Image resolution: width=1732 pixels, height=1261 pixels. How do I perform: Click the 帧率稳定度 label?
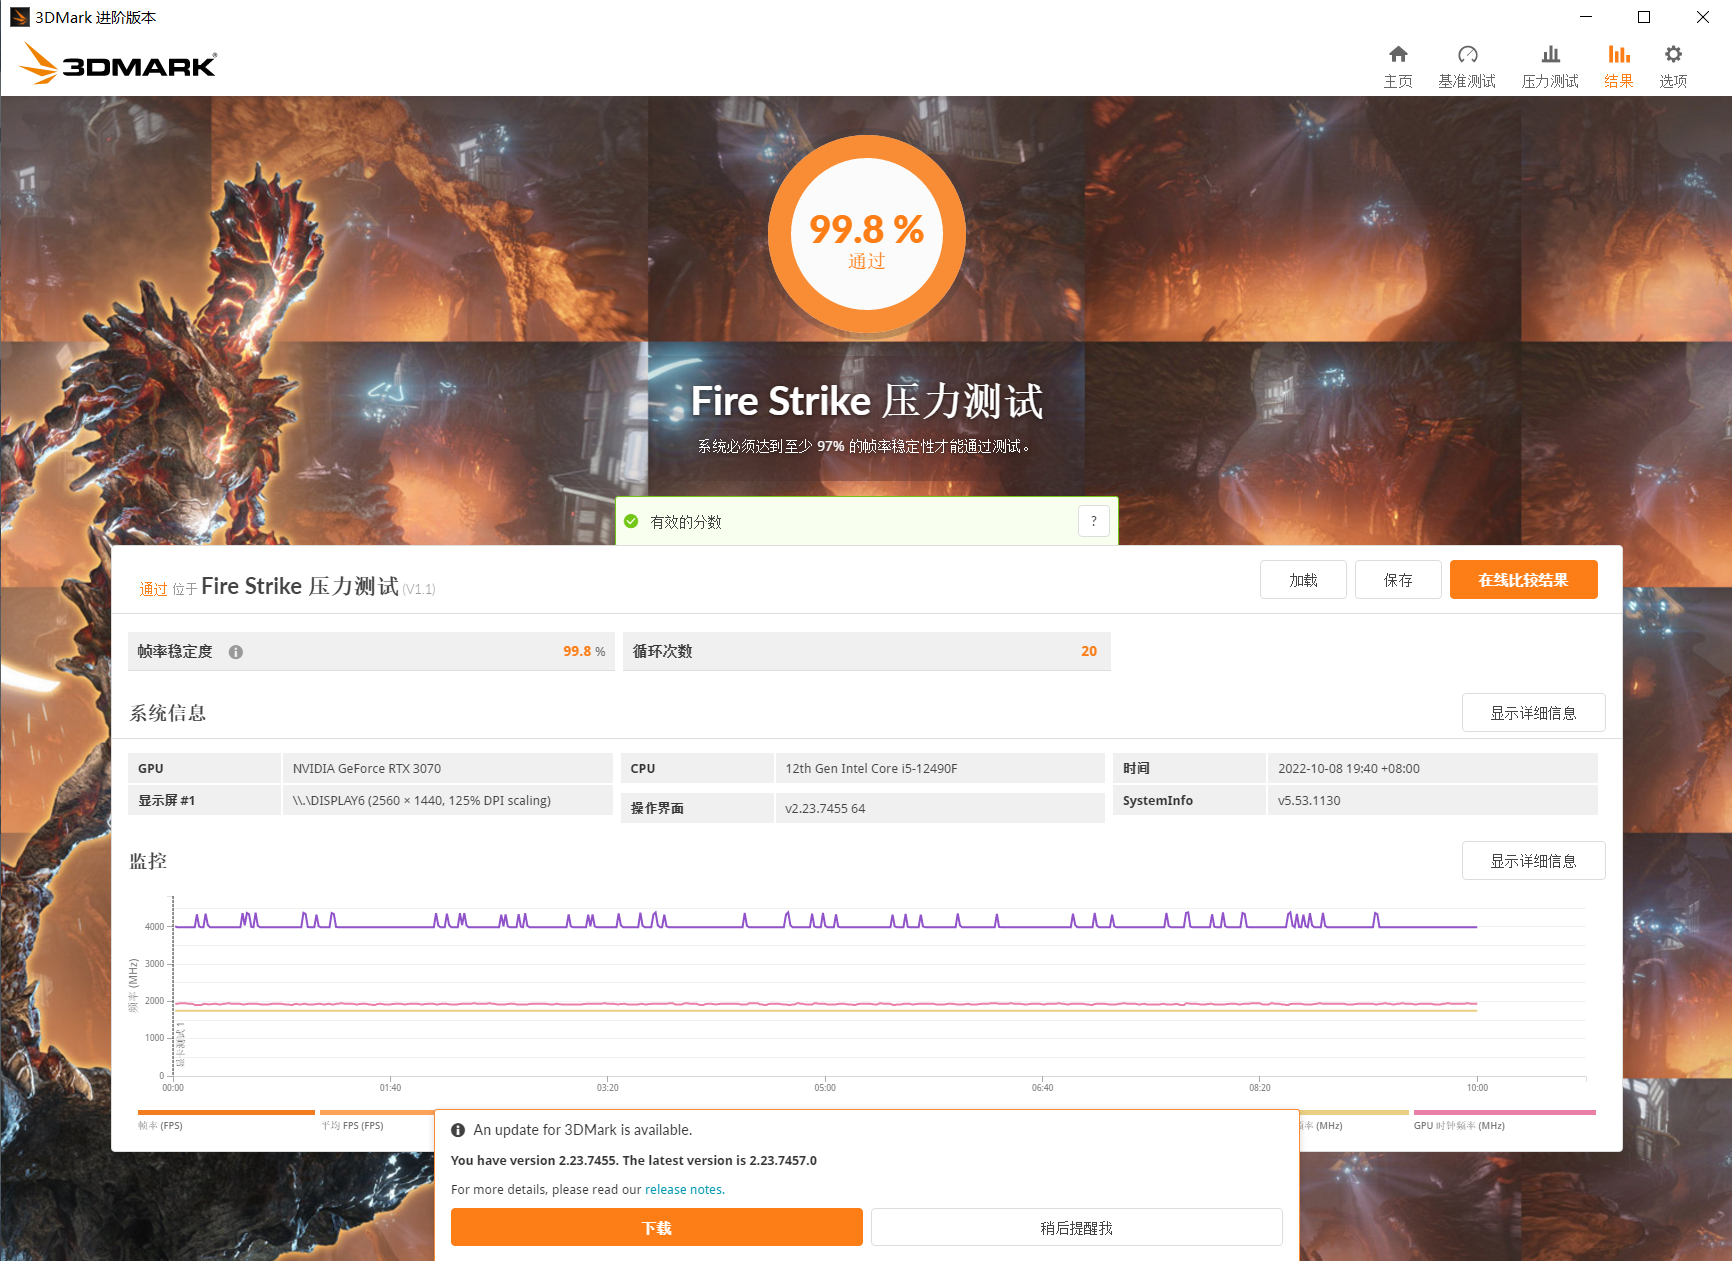pyautogui.click(x=175, y=651)
